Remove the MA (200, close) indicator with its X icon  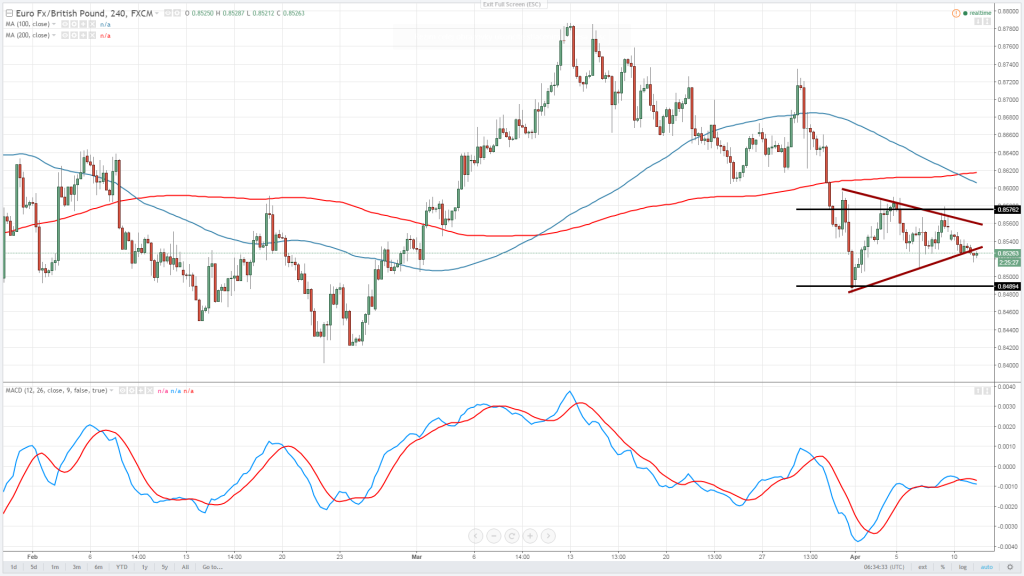[x=92, y=35]
